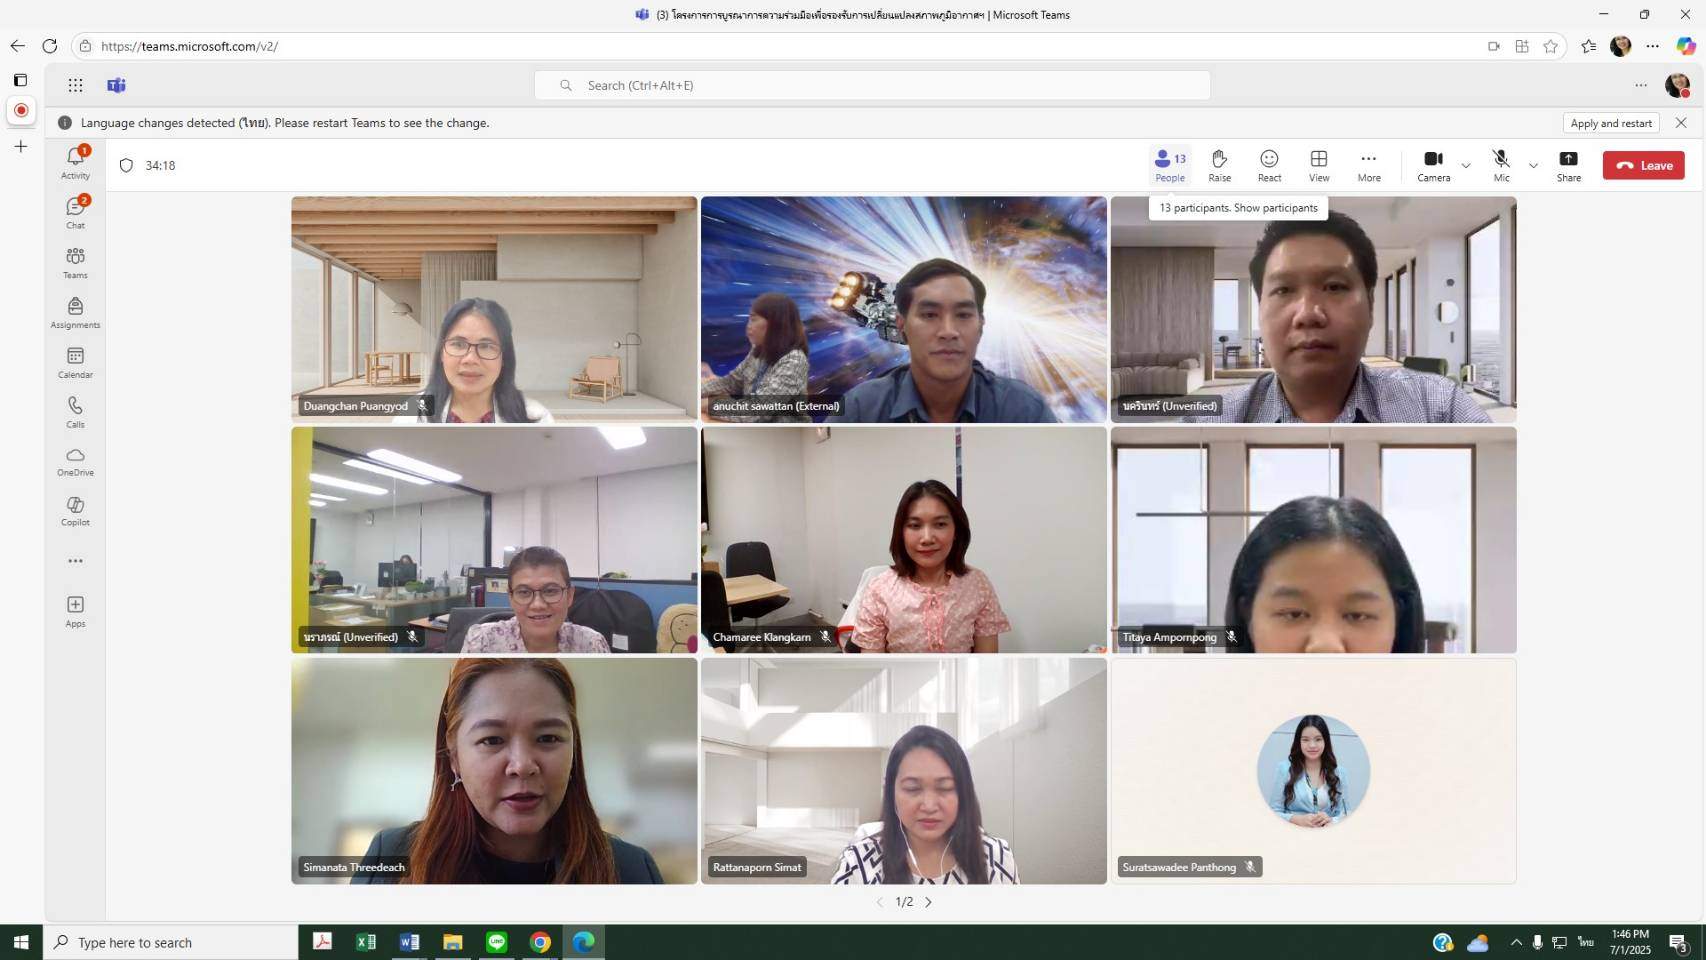Open the Activity feed in sidebar

(75, 162)
